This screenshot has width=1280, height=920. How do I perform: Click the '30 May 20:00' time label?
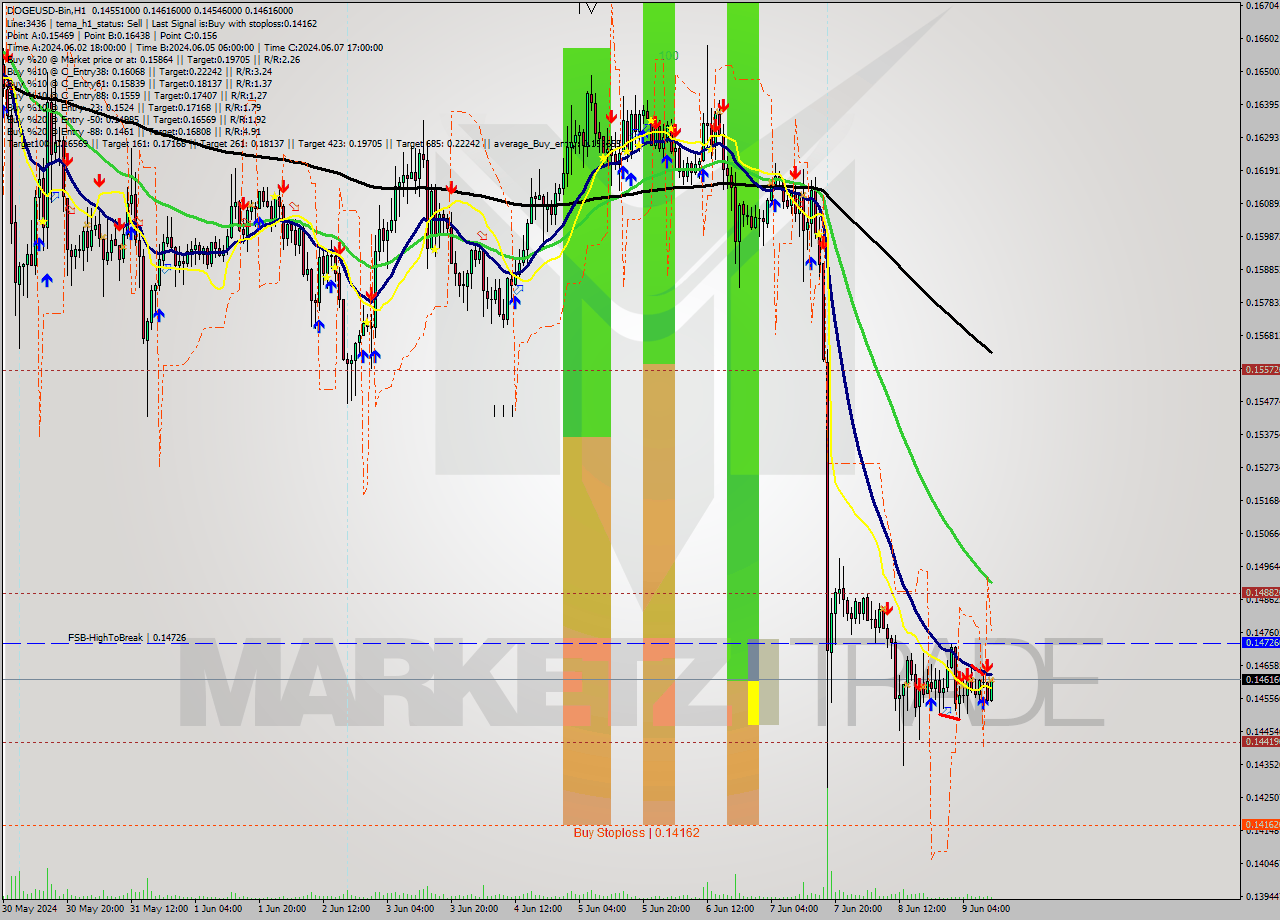pos(93,909)
